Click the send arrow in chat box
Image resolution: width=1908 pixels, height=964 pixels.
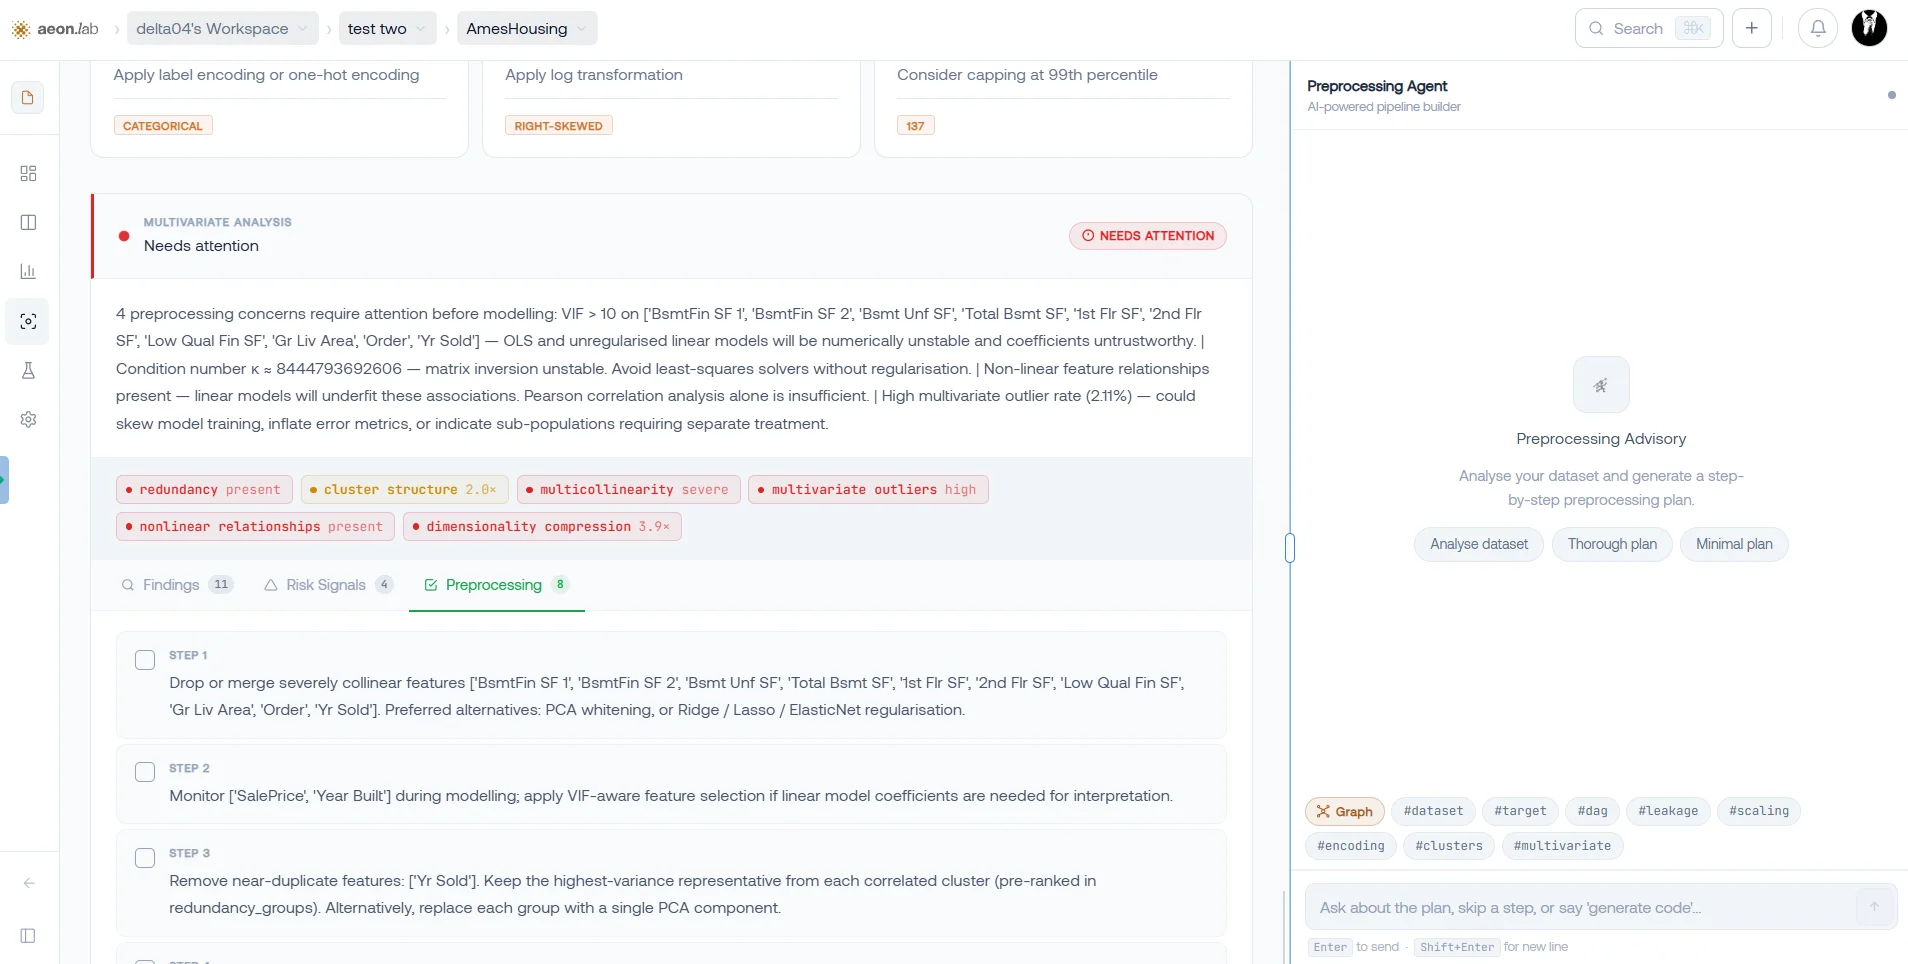point(1874,907)
